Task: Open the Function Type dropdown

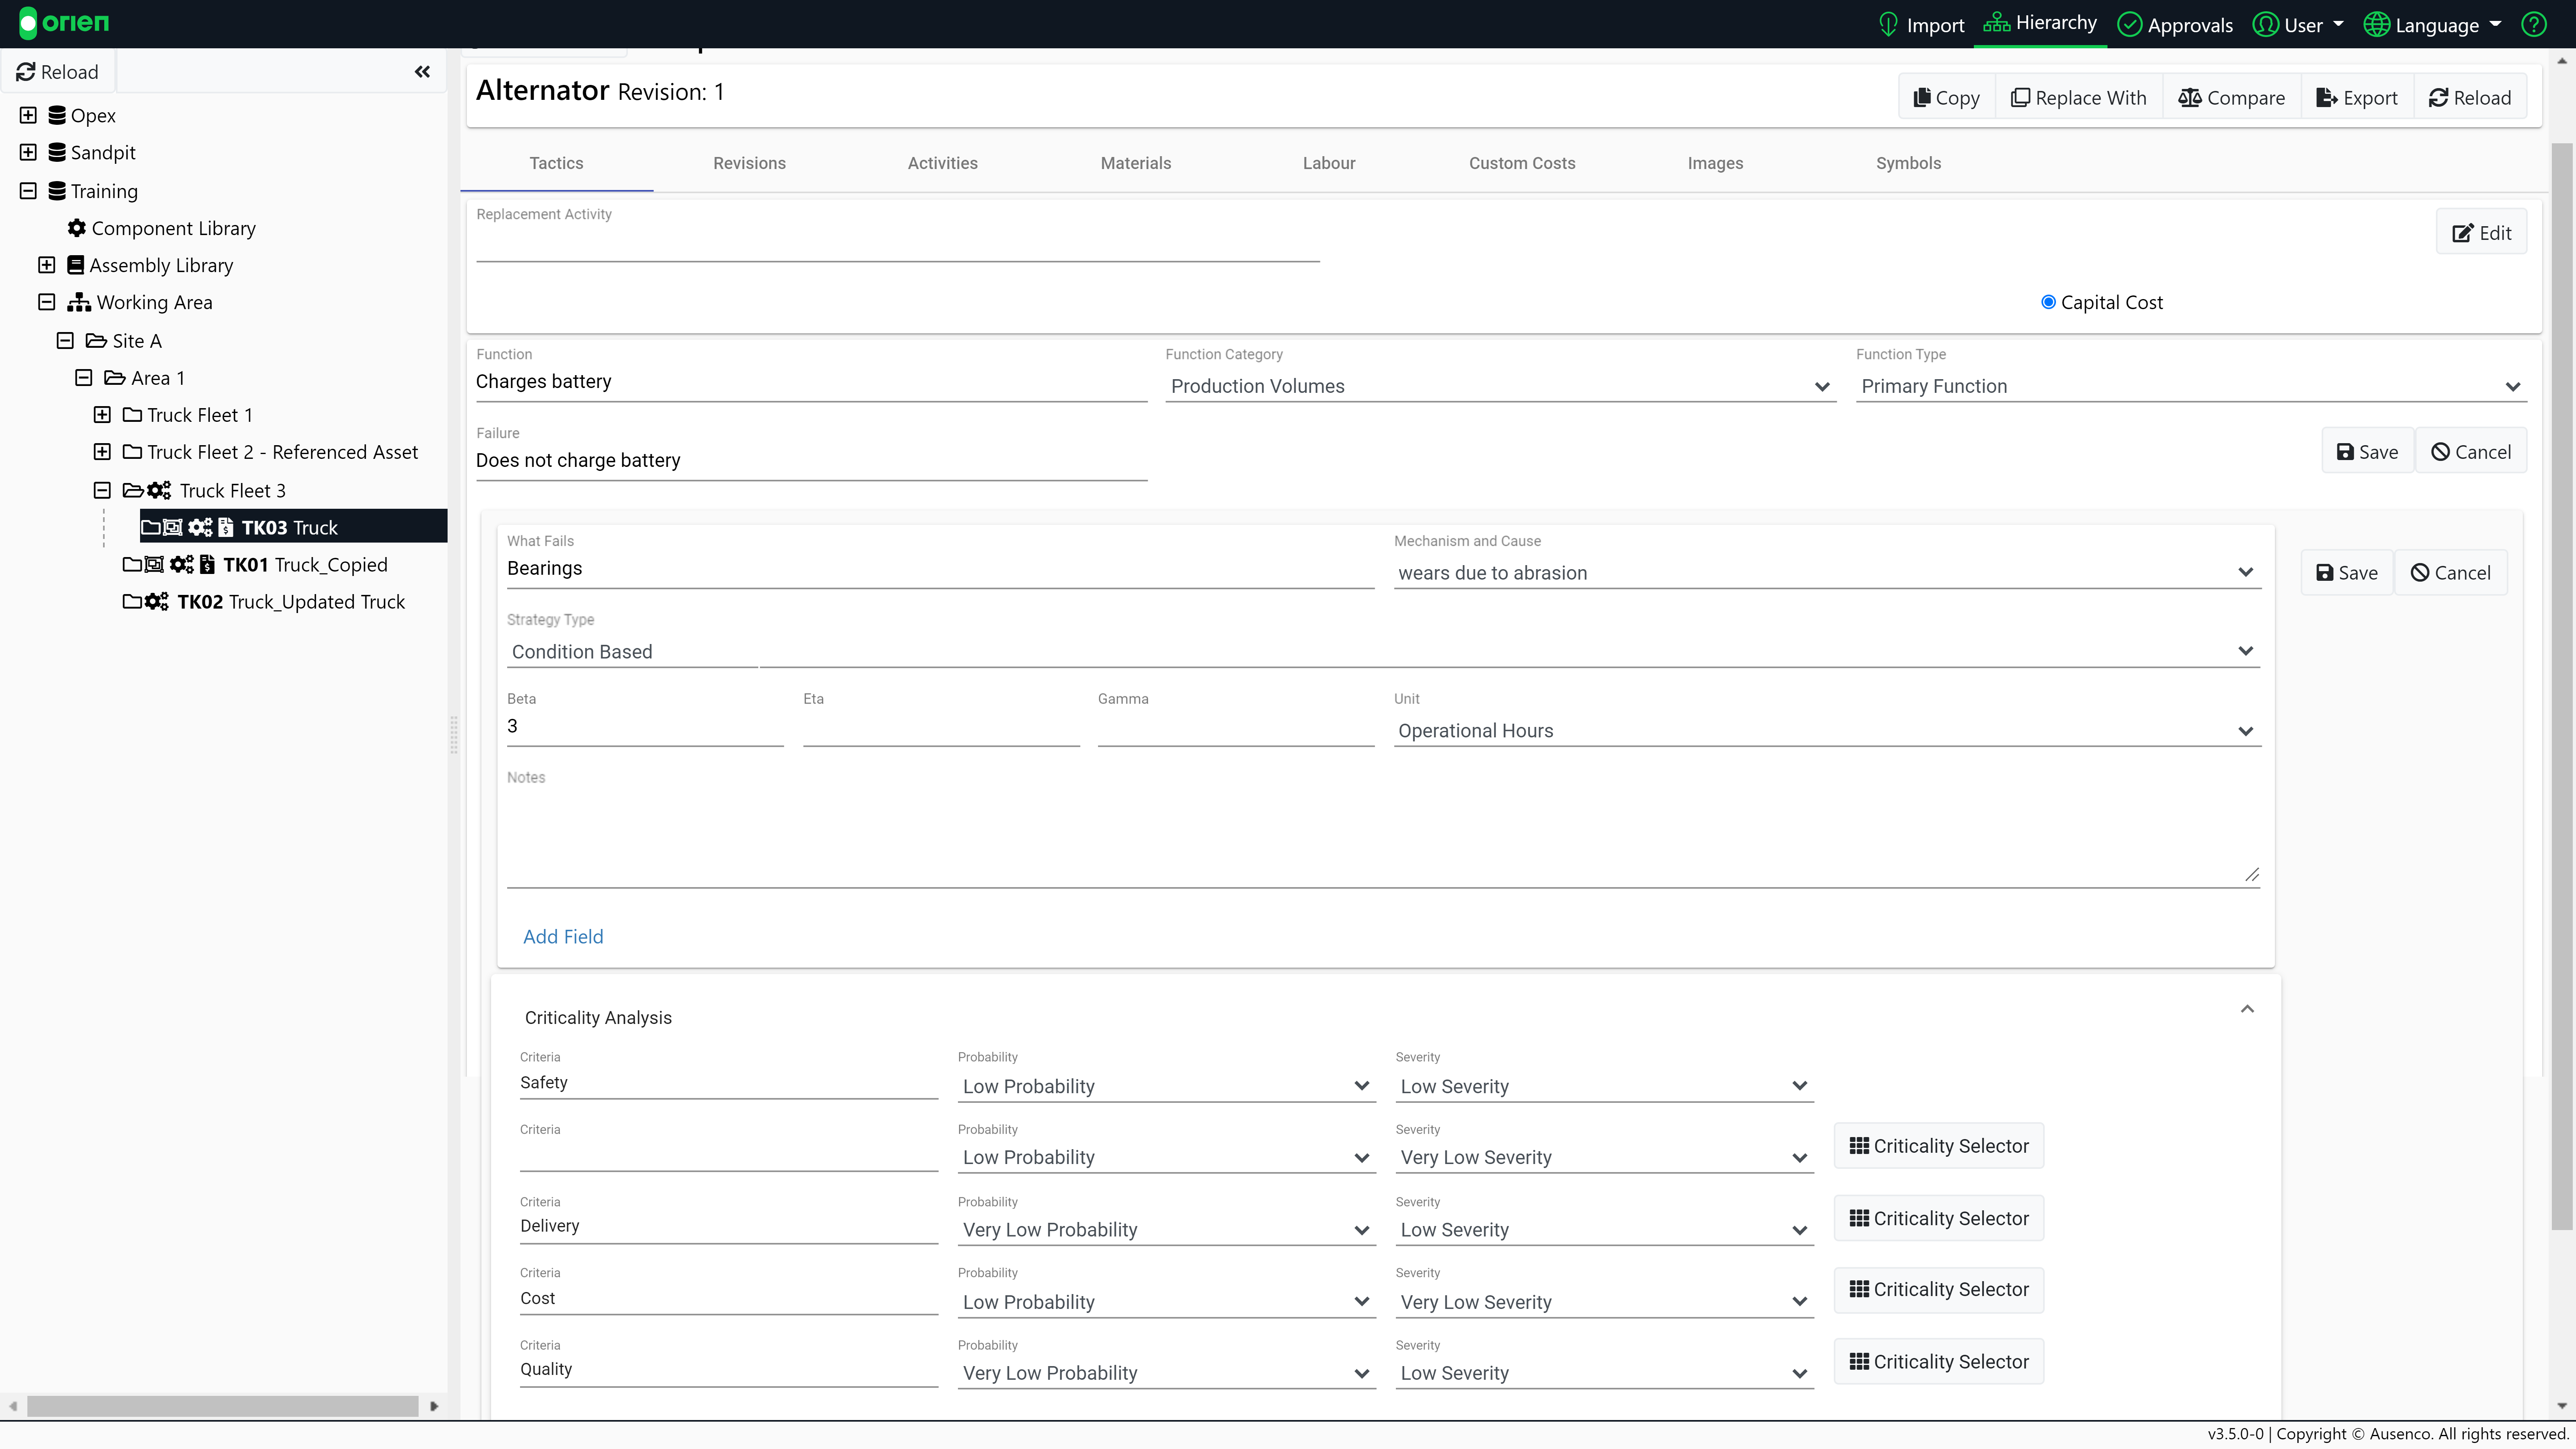Action: [2191, 386]
